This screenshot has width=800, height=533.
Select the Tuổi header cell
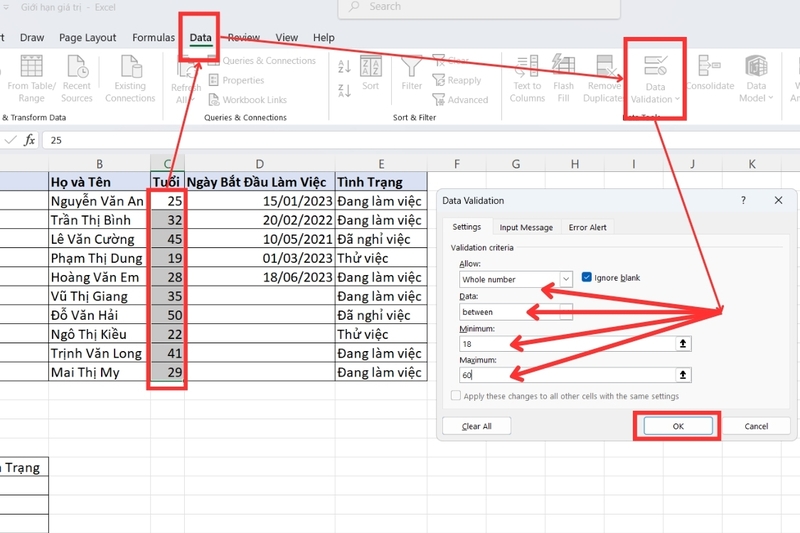pyautogui.click(x=167, y=182)
